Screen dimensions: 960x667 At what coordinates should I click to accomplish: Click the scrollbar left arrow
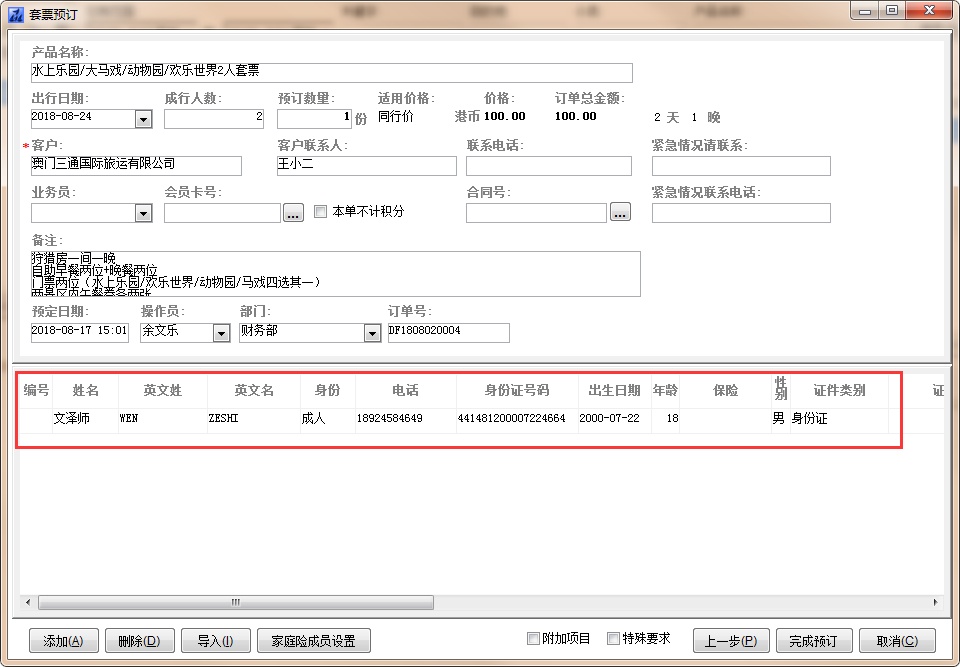pyautogui.click(x=28, y=603)
